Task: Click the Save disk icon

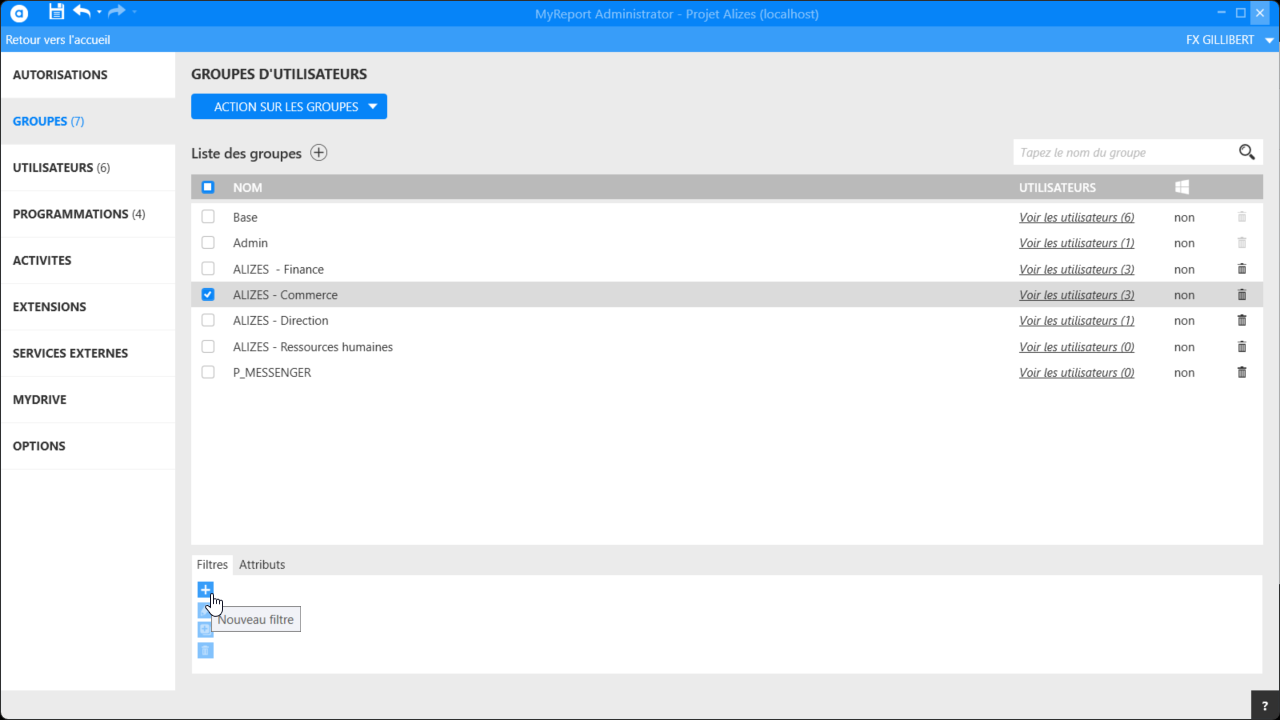Action: pos(56,12)
